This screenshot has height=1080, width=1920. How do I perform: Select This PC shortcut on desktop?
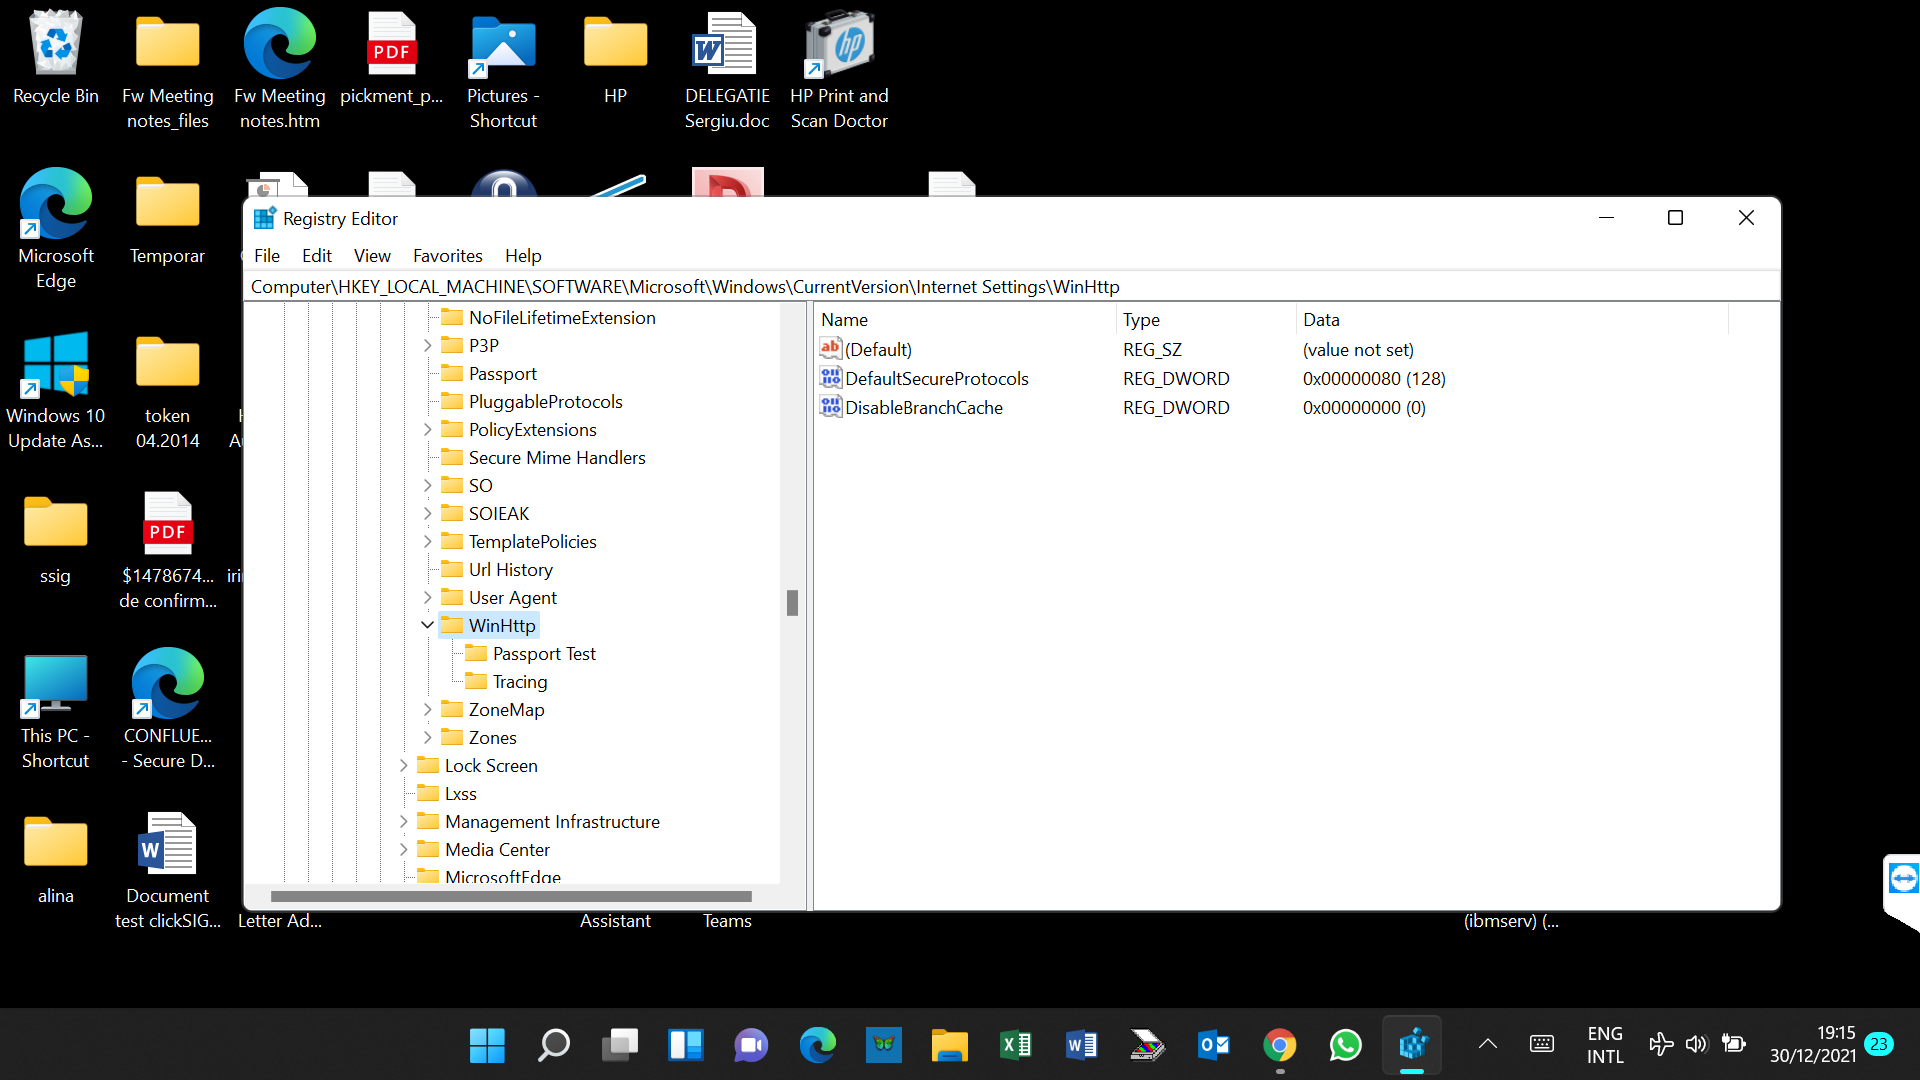pyautogui.click(x=56, y=710)
